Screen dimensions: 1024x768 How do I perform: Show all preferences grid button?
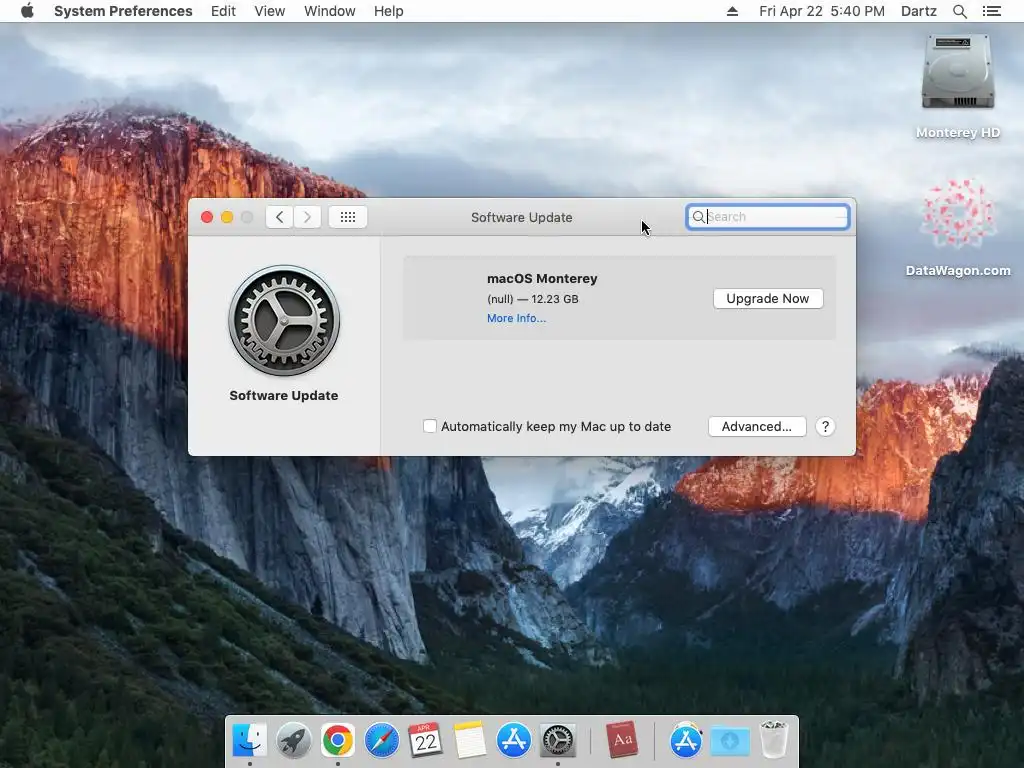point(347,217)
